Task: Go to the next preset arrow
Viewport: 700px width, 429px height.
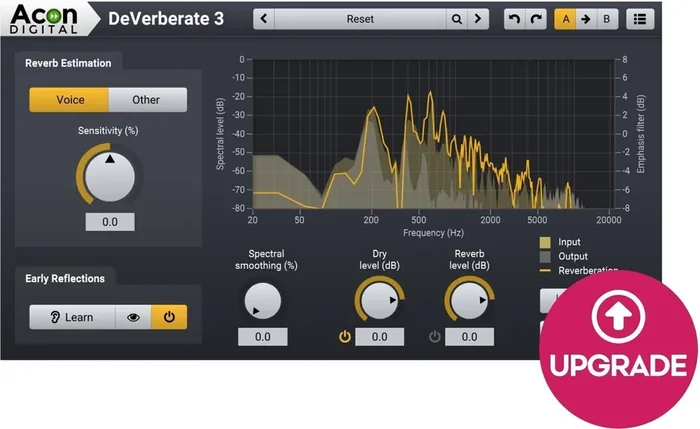Action: click(478, 19)
